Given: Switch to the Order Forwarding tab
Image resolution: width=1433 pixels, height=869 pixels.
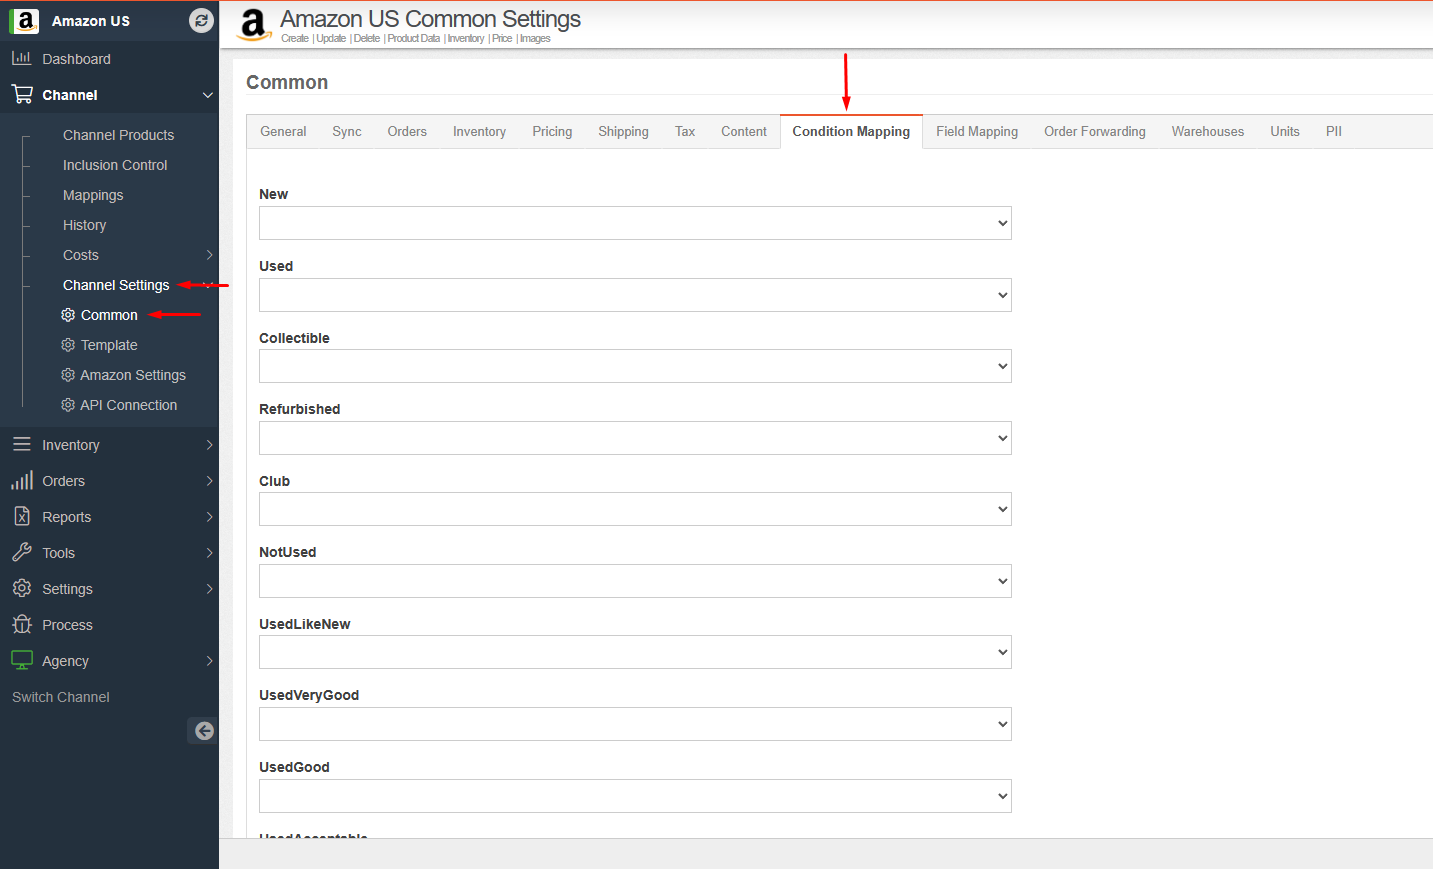Looking at the screenshot, I should pos(1095,131).
